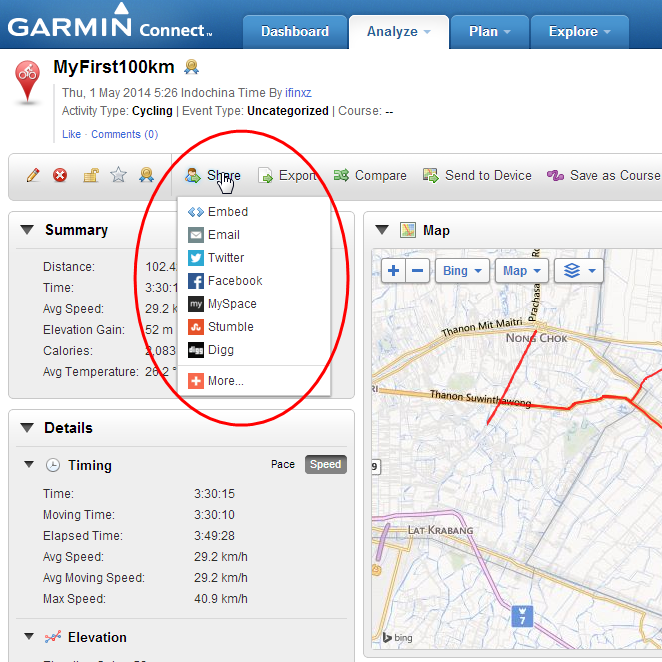Click the Activity Type Cycling value
The image size is (662, 662).
(x=152, y=111)
